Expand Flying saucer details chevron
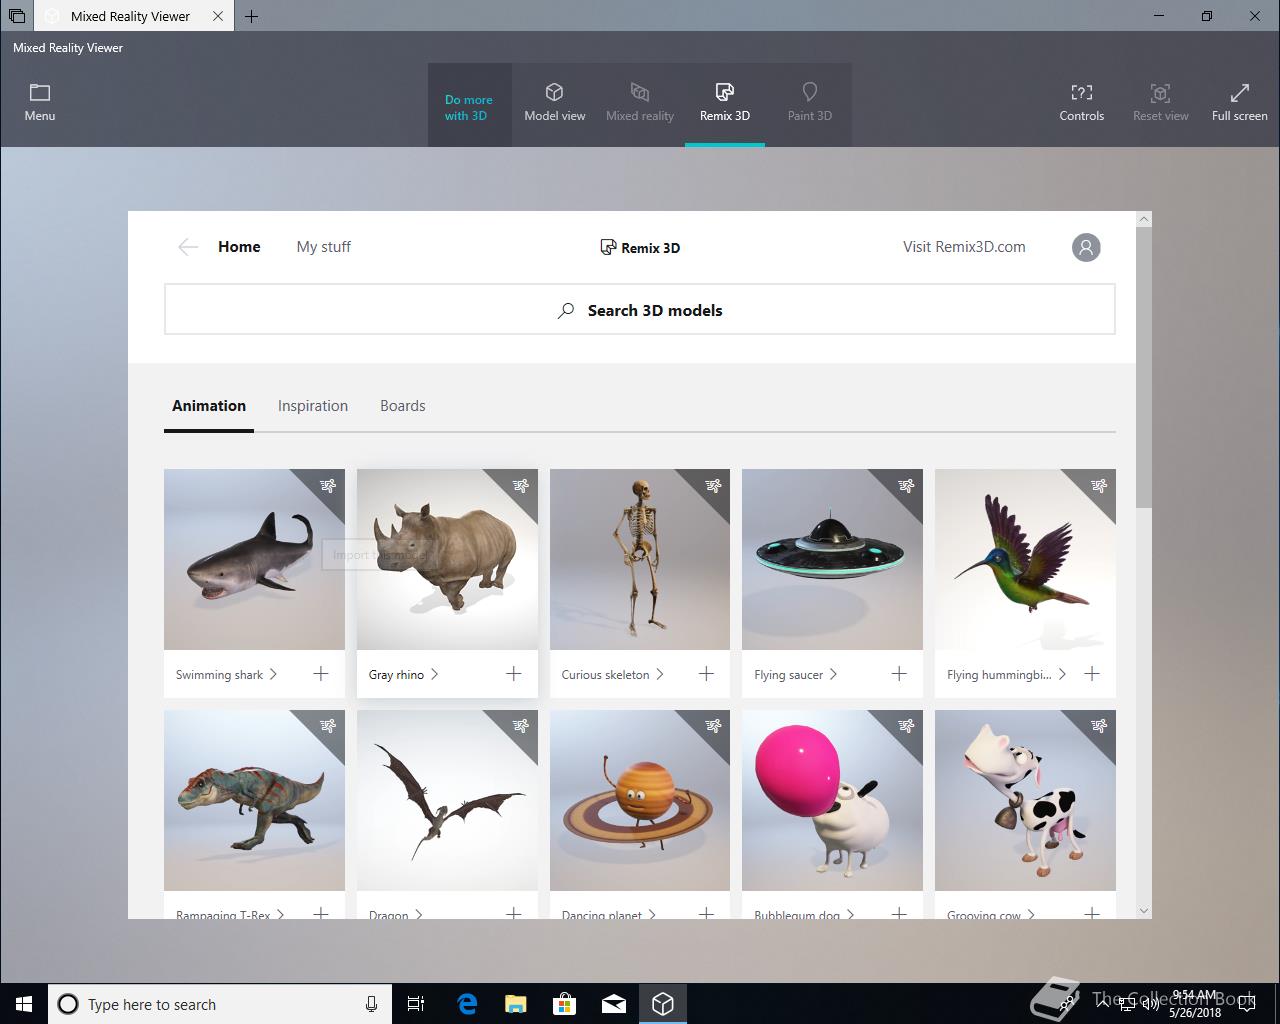1280x1024 pixels. pos(834,674)
